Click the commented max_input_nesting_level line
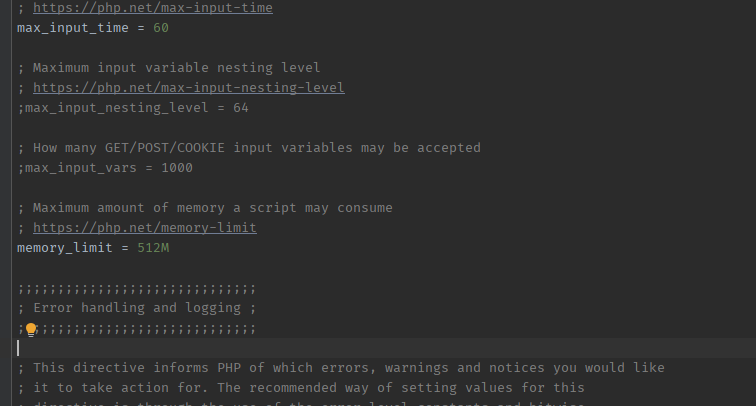This screenshot has height=406, width=756. 133,108
